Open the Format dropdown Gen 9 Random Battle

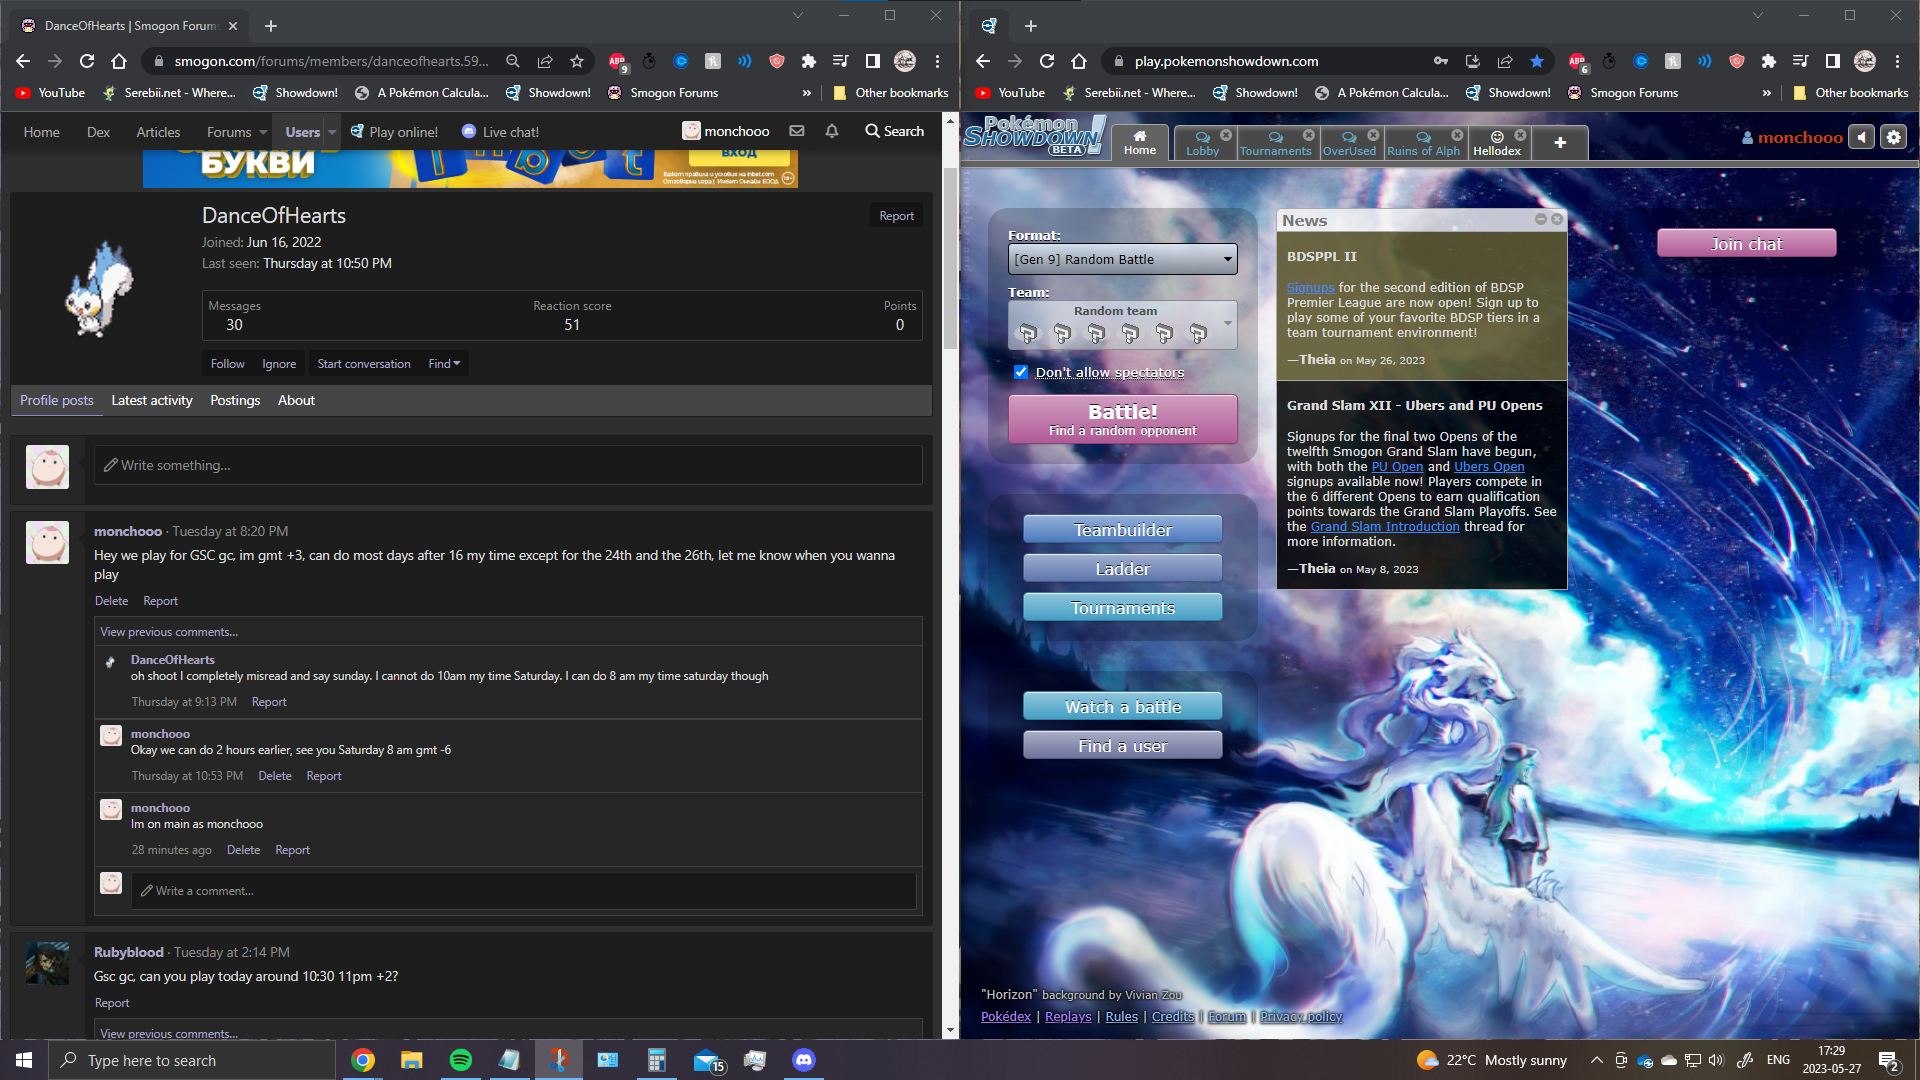1122,259
